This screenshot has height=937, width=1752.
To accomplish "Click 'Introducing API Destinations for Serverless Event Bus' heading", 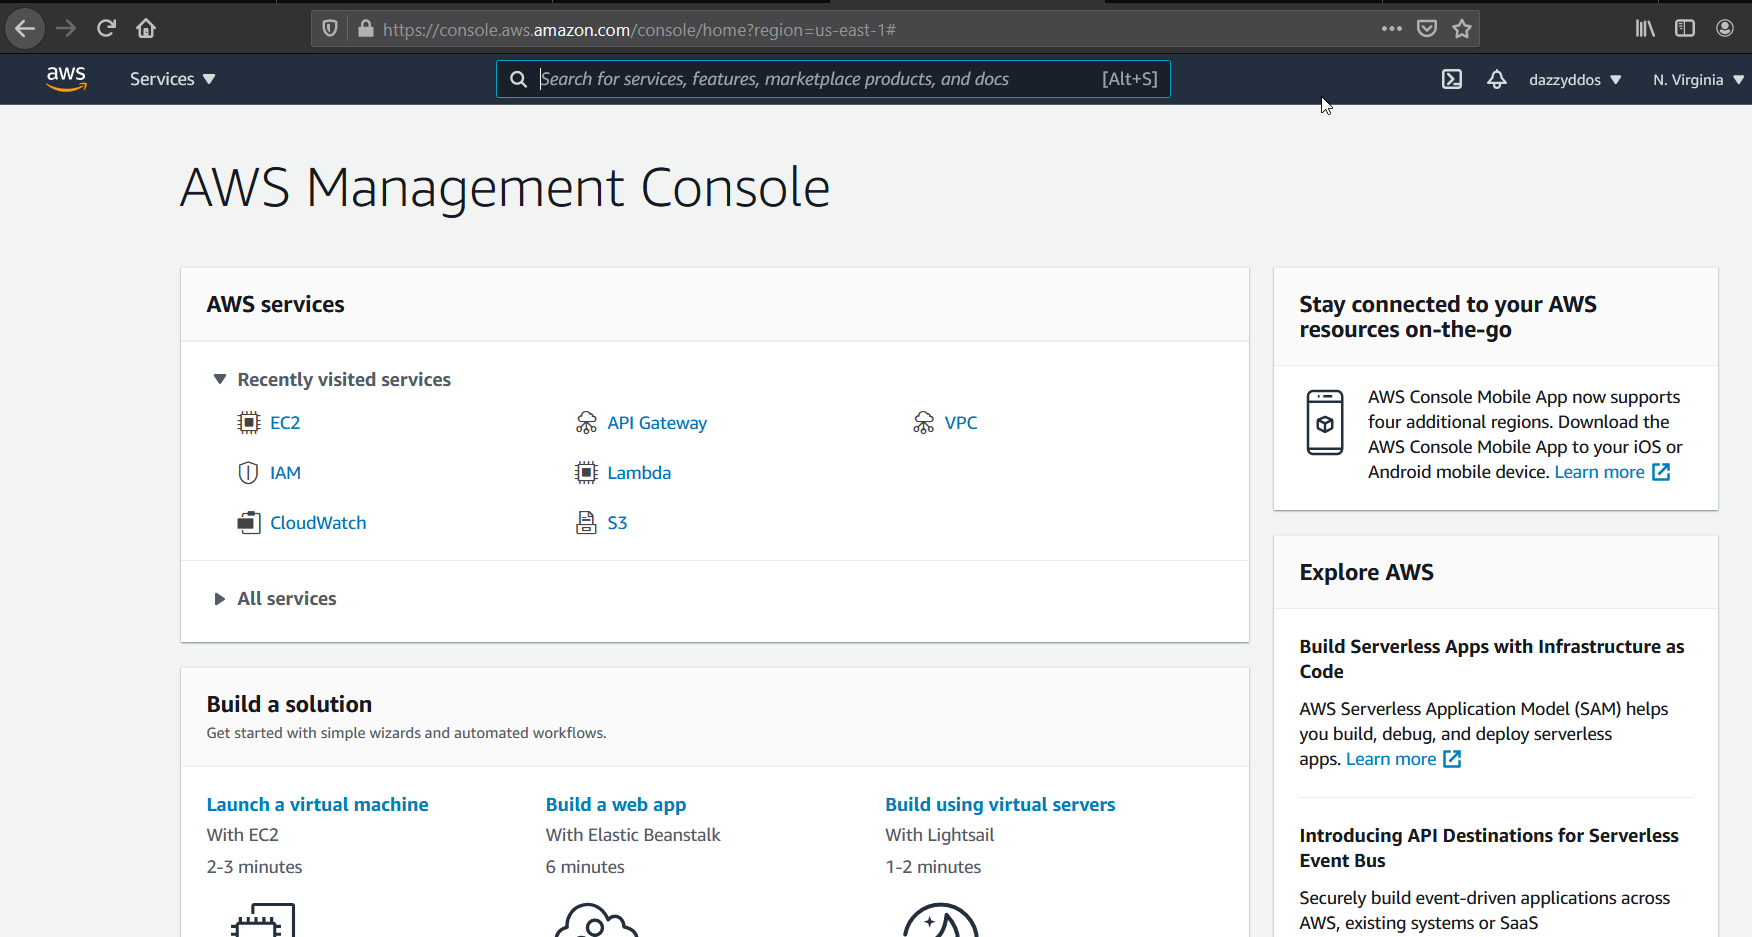I will click(1489, 848).
